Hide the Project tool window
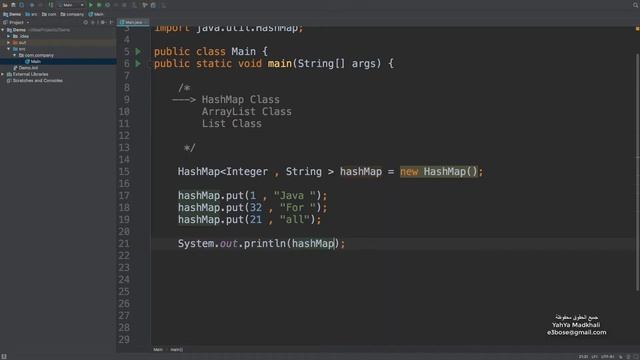This screenshot has width=640, height=360. [x=111, y=22]
